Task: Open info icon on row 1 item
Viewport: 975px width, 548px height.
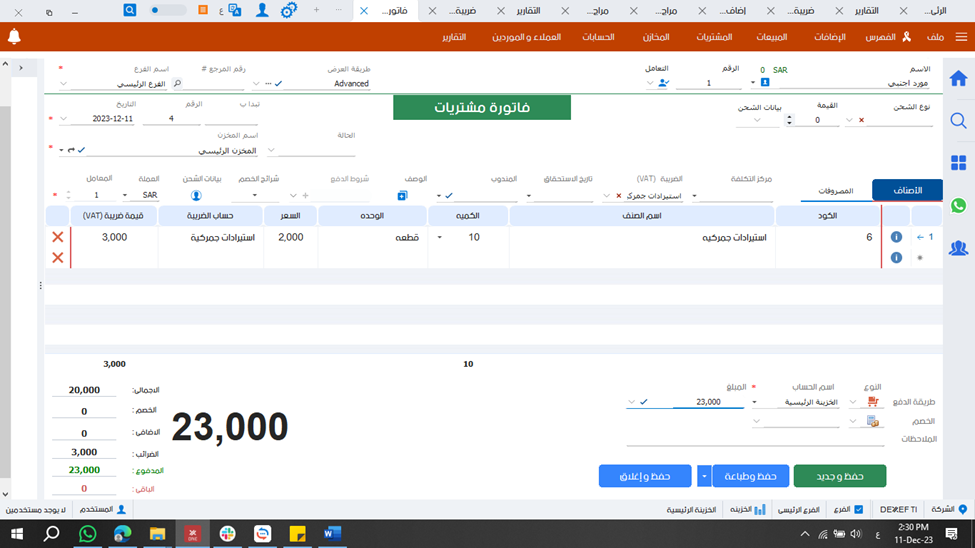Action: click(x=896, y=237)
